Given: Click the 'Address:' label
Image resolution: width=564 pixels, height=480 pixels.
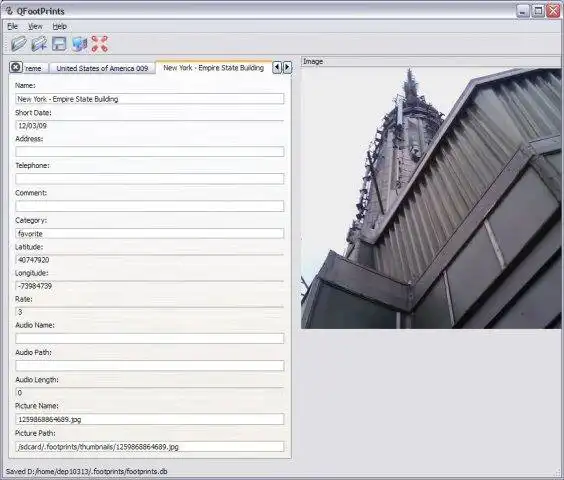Looking at the screenshot, I should point(29,139).
